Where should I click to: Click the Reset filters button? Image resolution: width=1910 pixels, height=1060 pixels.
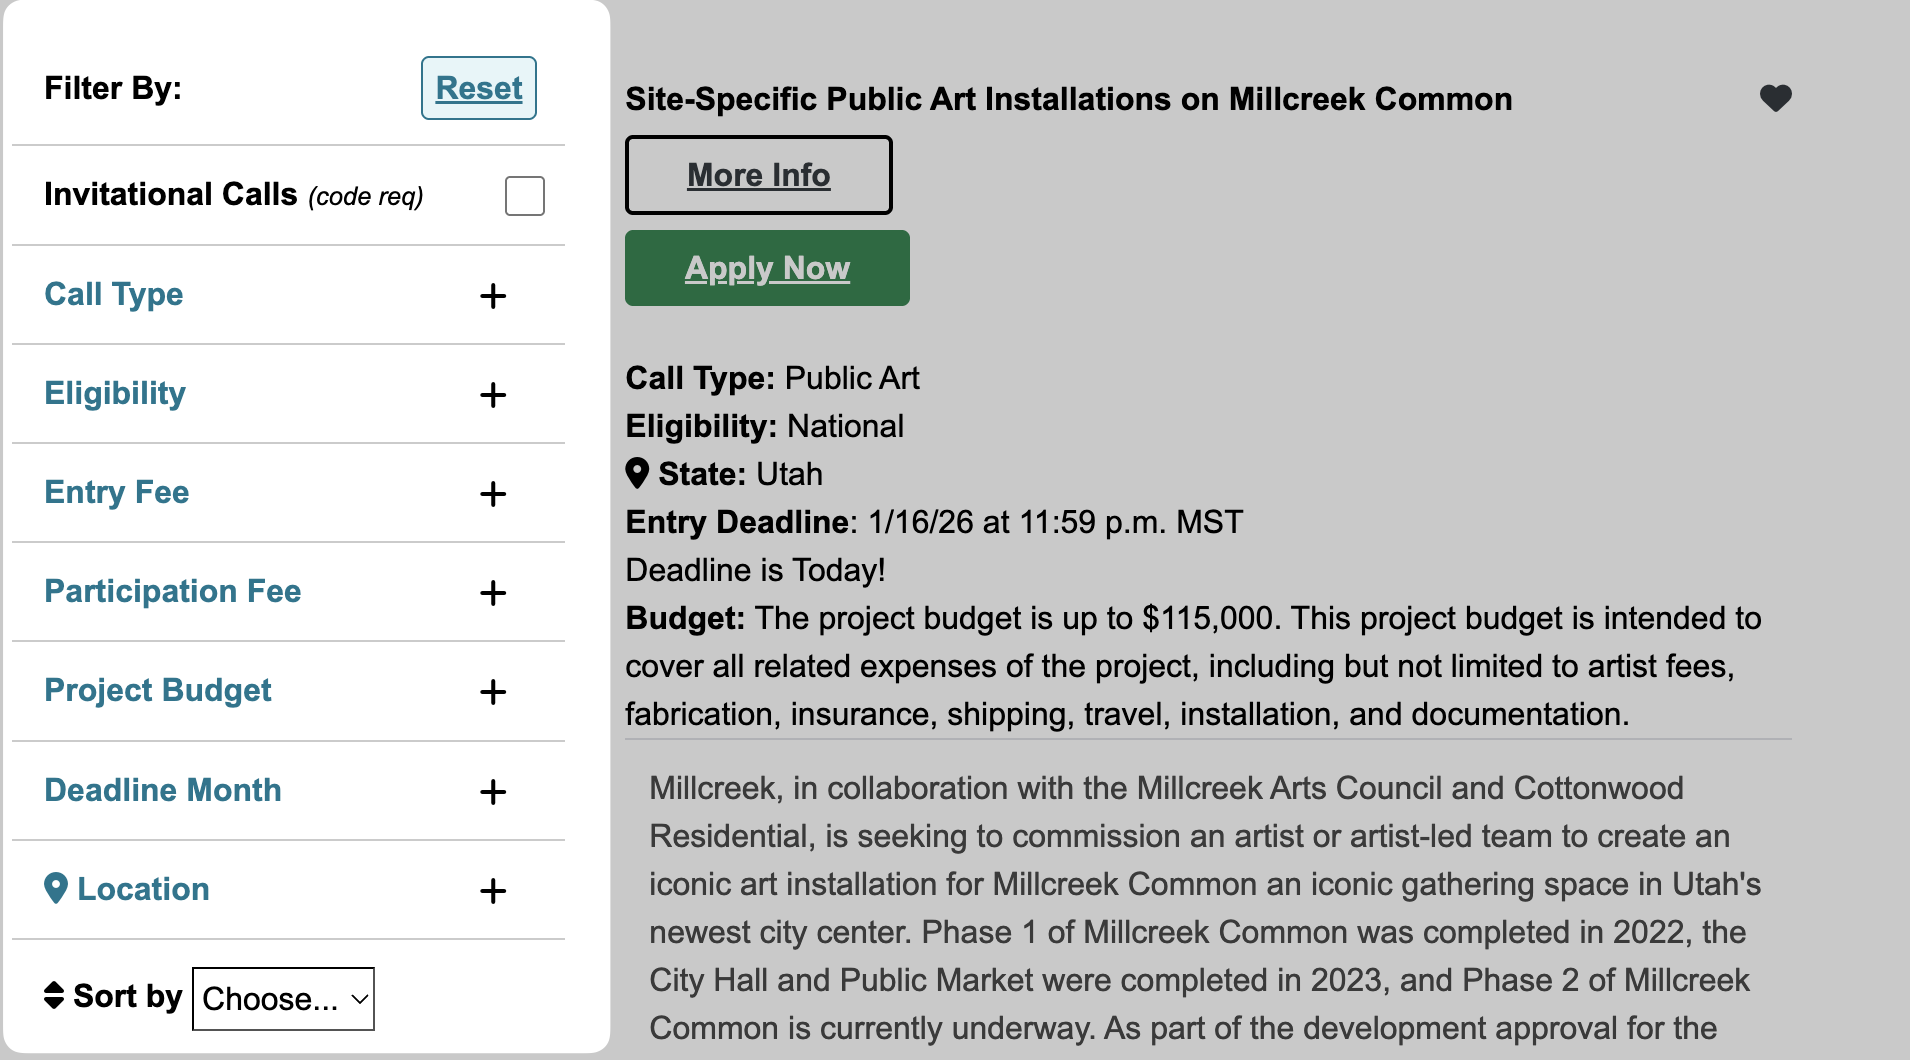pos(478,88)
